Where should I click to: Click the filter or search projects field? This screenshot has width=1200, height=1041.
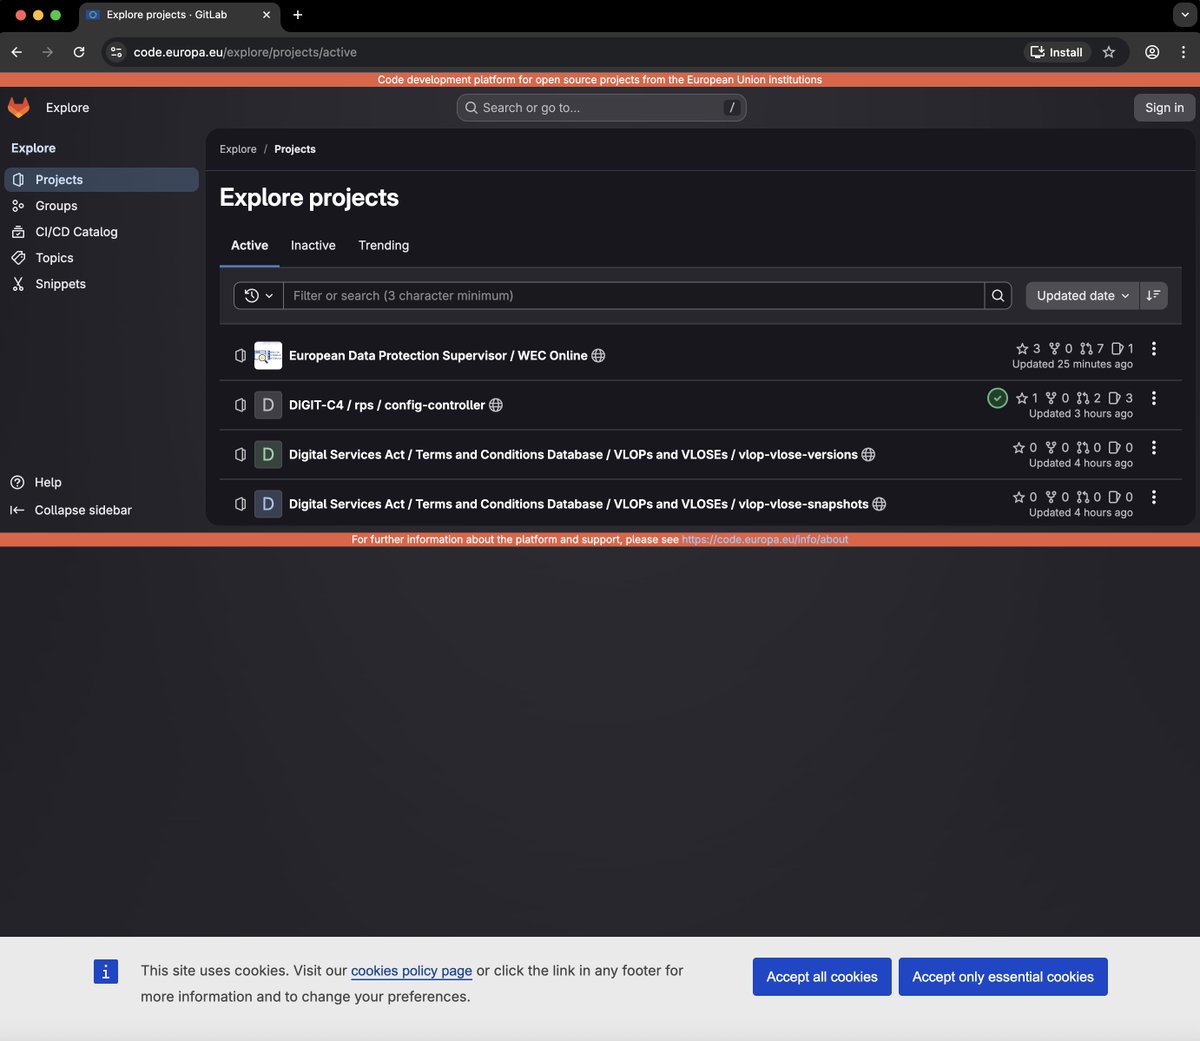[x=634, y=296]
